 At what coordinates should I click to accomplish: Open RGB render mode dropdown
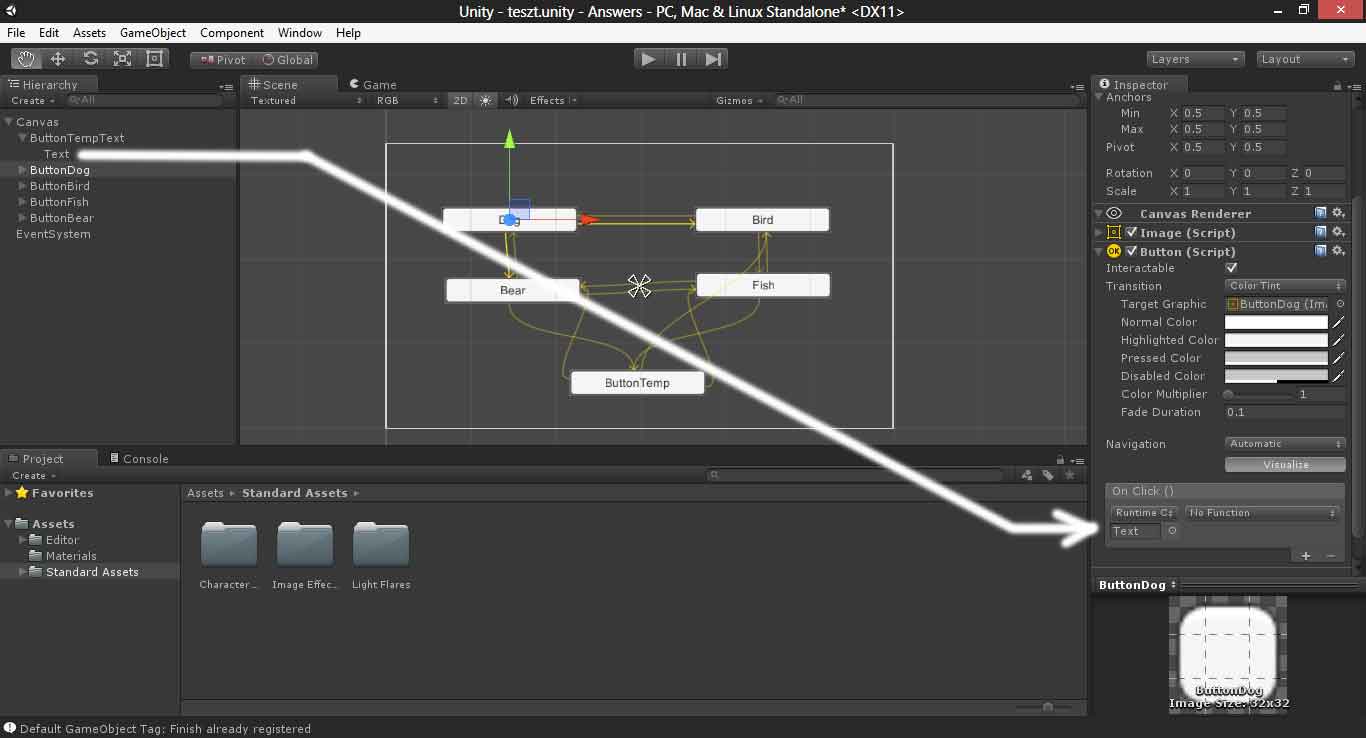coord(406,100)
